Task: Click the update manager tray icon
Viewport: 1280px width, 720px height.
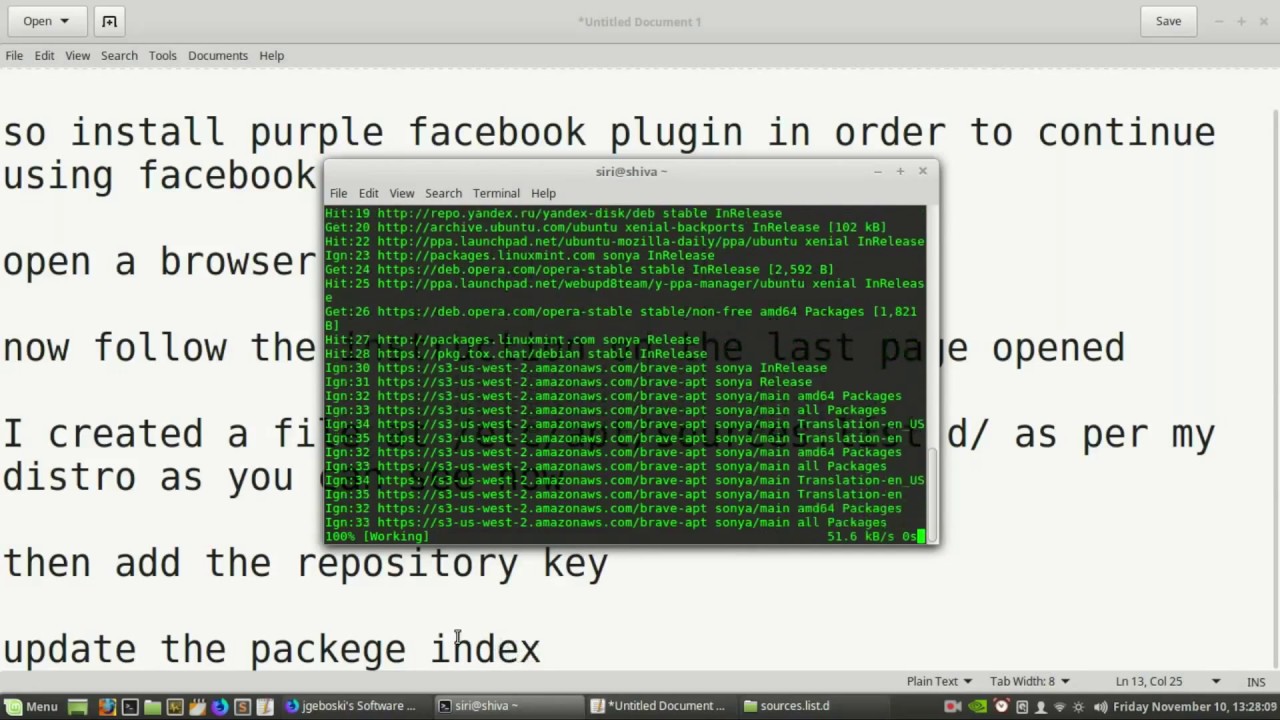Action: point(1022,707)
